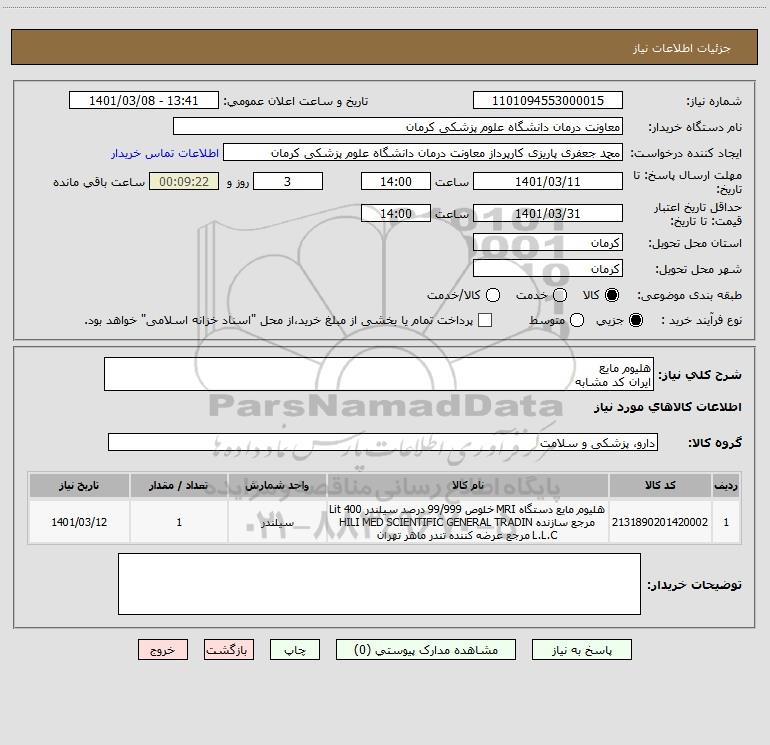Screen dimensions: 770x745
Task: Click the تاریخ نیاز column header
Action: tap(79, 485)
